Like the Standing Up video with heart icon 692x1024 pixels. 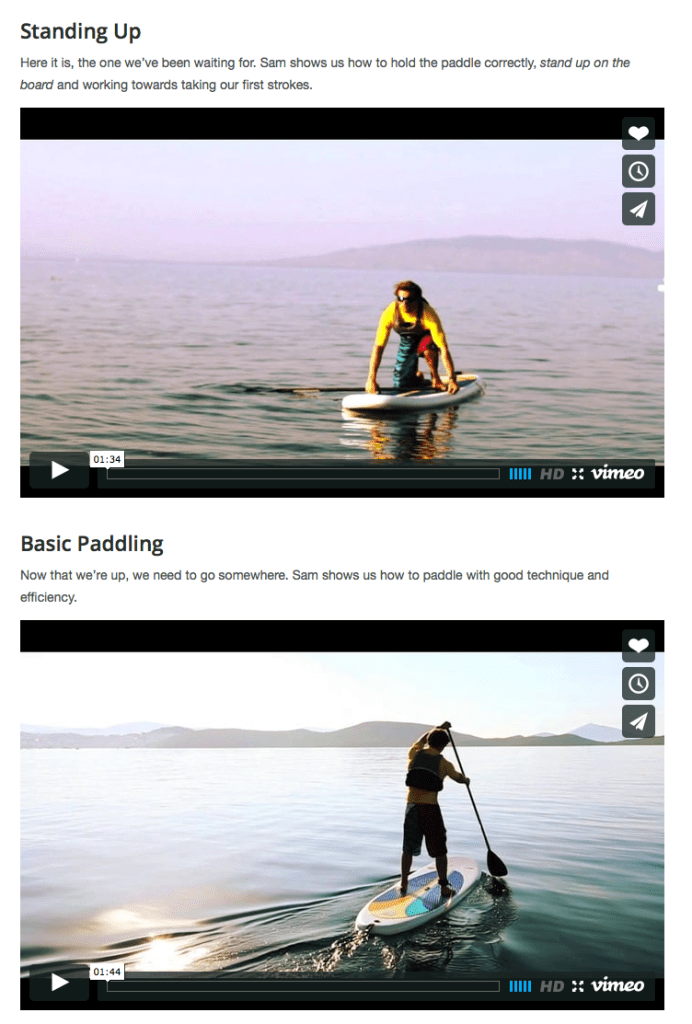638,133
